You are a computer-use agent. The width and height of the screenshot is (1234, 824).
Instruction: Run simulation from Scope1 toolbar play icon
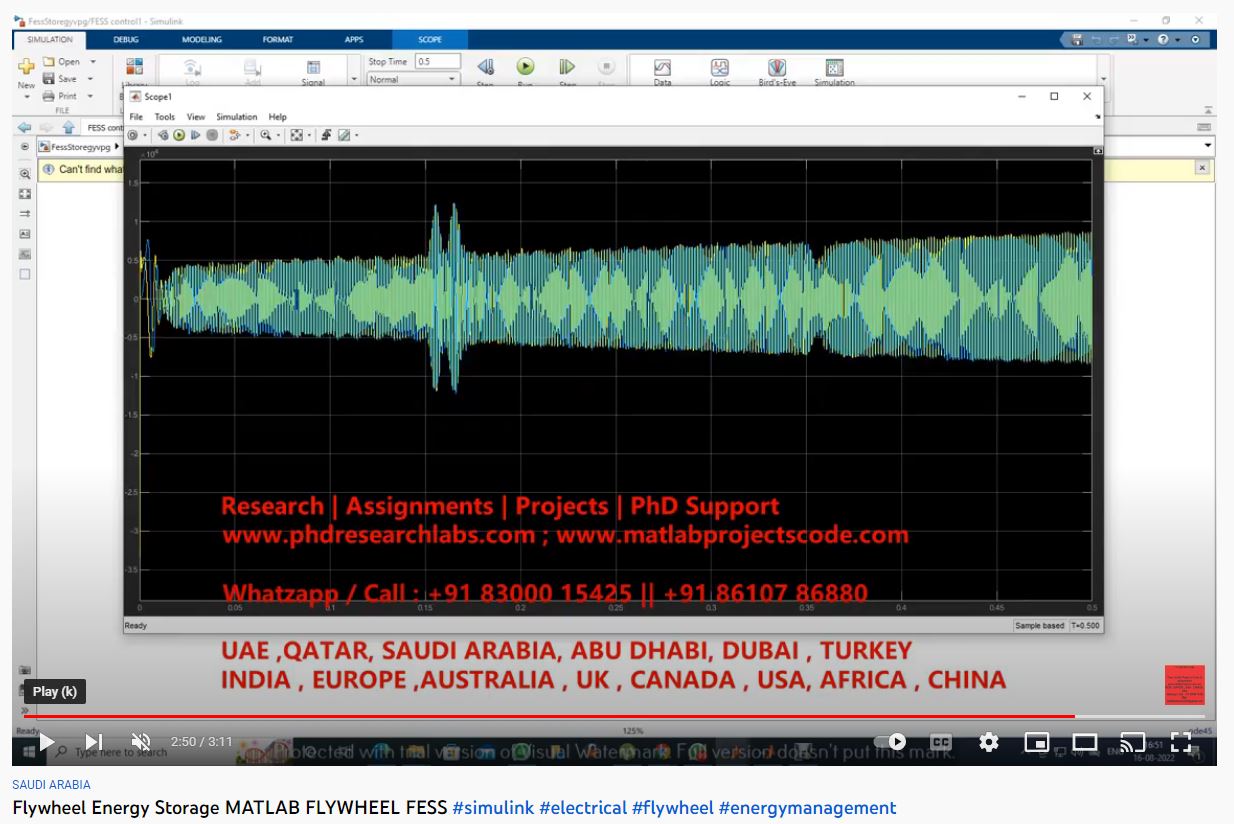pyautogui.click(x=179, y=135)
